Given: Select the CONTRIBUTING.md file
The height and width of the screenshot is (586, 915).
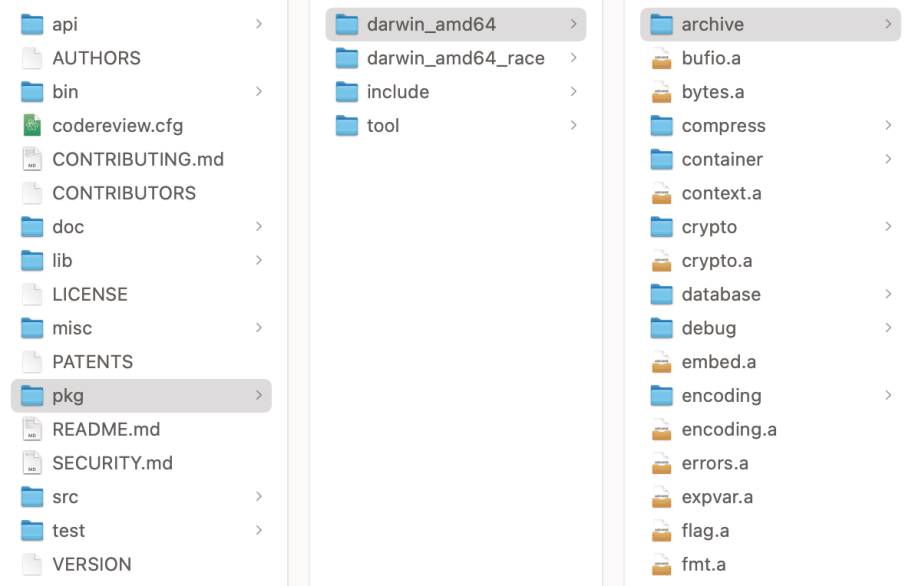Looking at the screenshot, I should coord(141,159).
